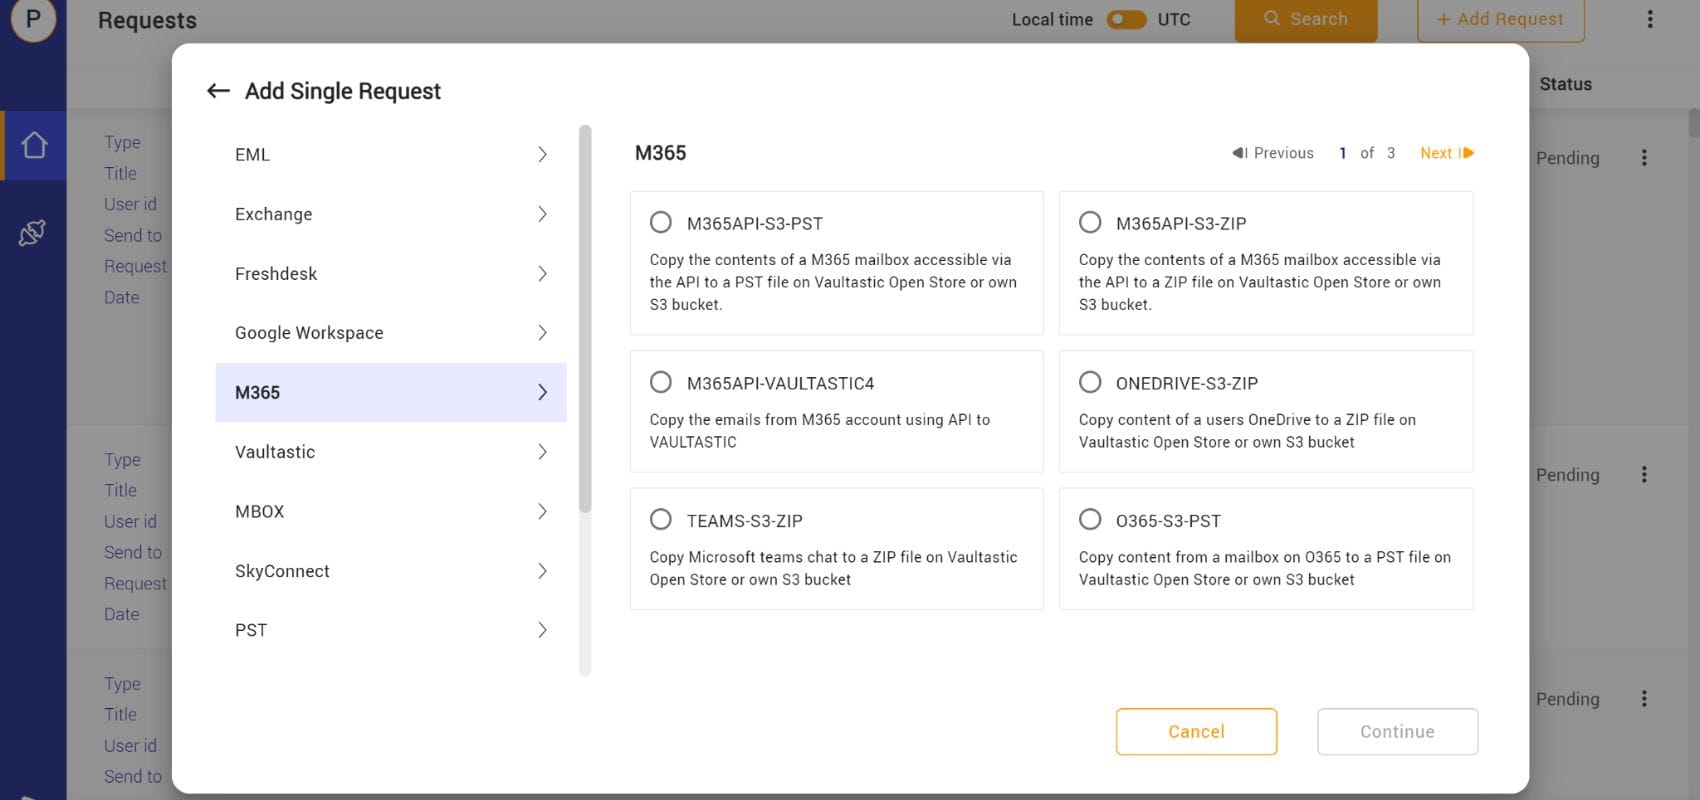Click the category list vertical scrollbar
This screenshot has height=800, width=1700.
point(585,320)
